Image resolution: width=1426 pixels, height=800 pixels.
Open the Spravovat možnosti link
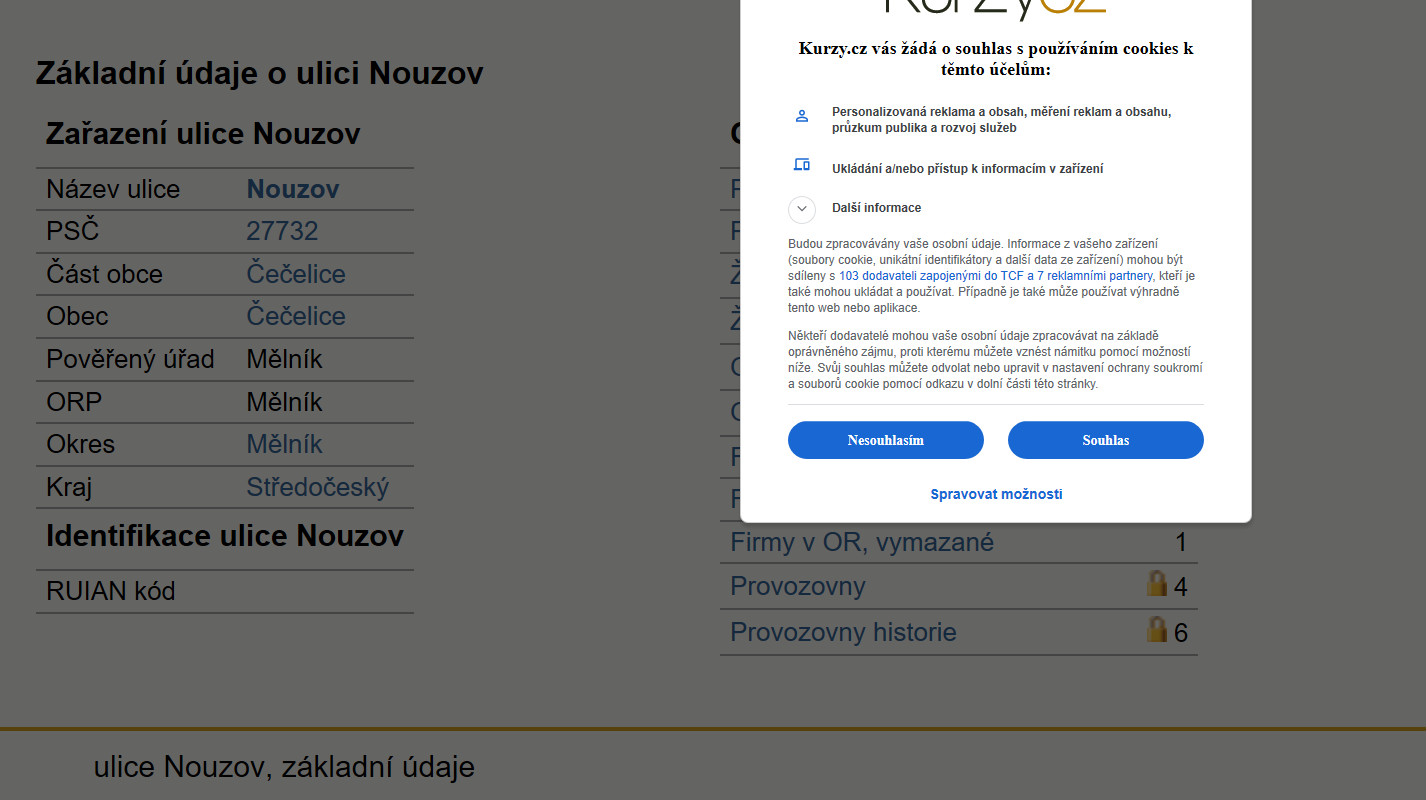tap(996, 494)
